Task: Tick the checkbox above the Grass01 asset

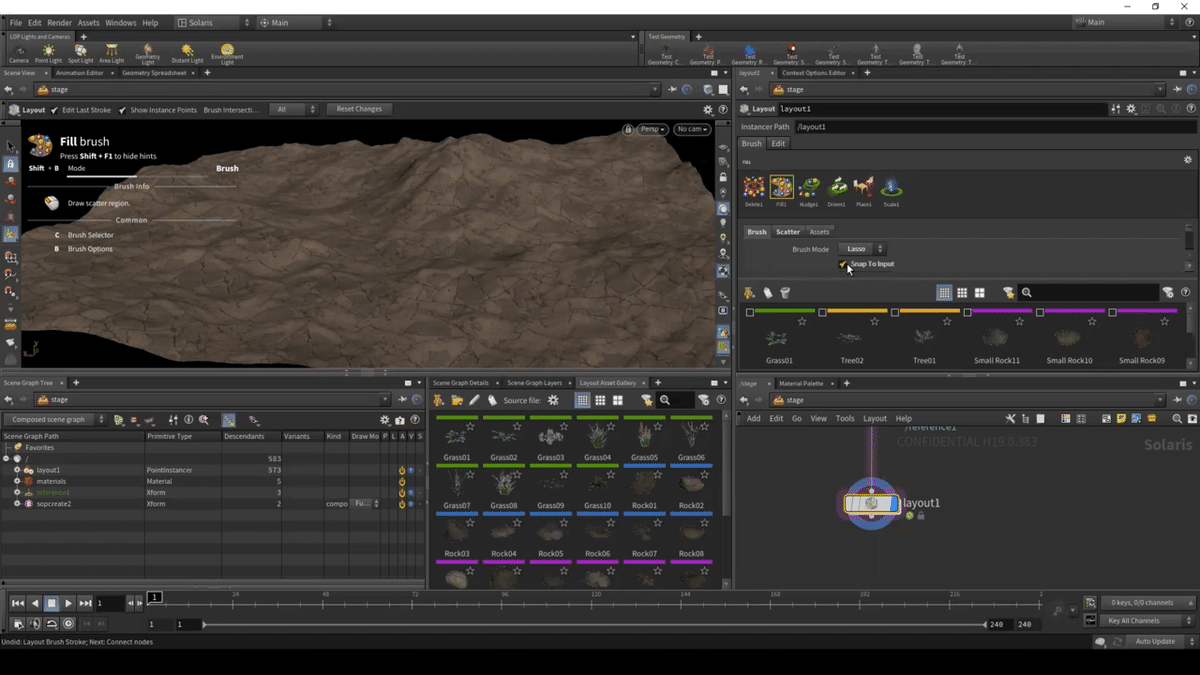Action: coord(750,313)
